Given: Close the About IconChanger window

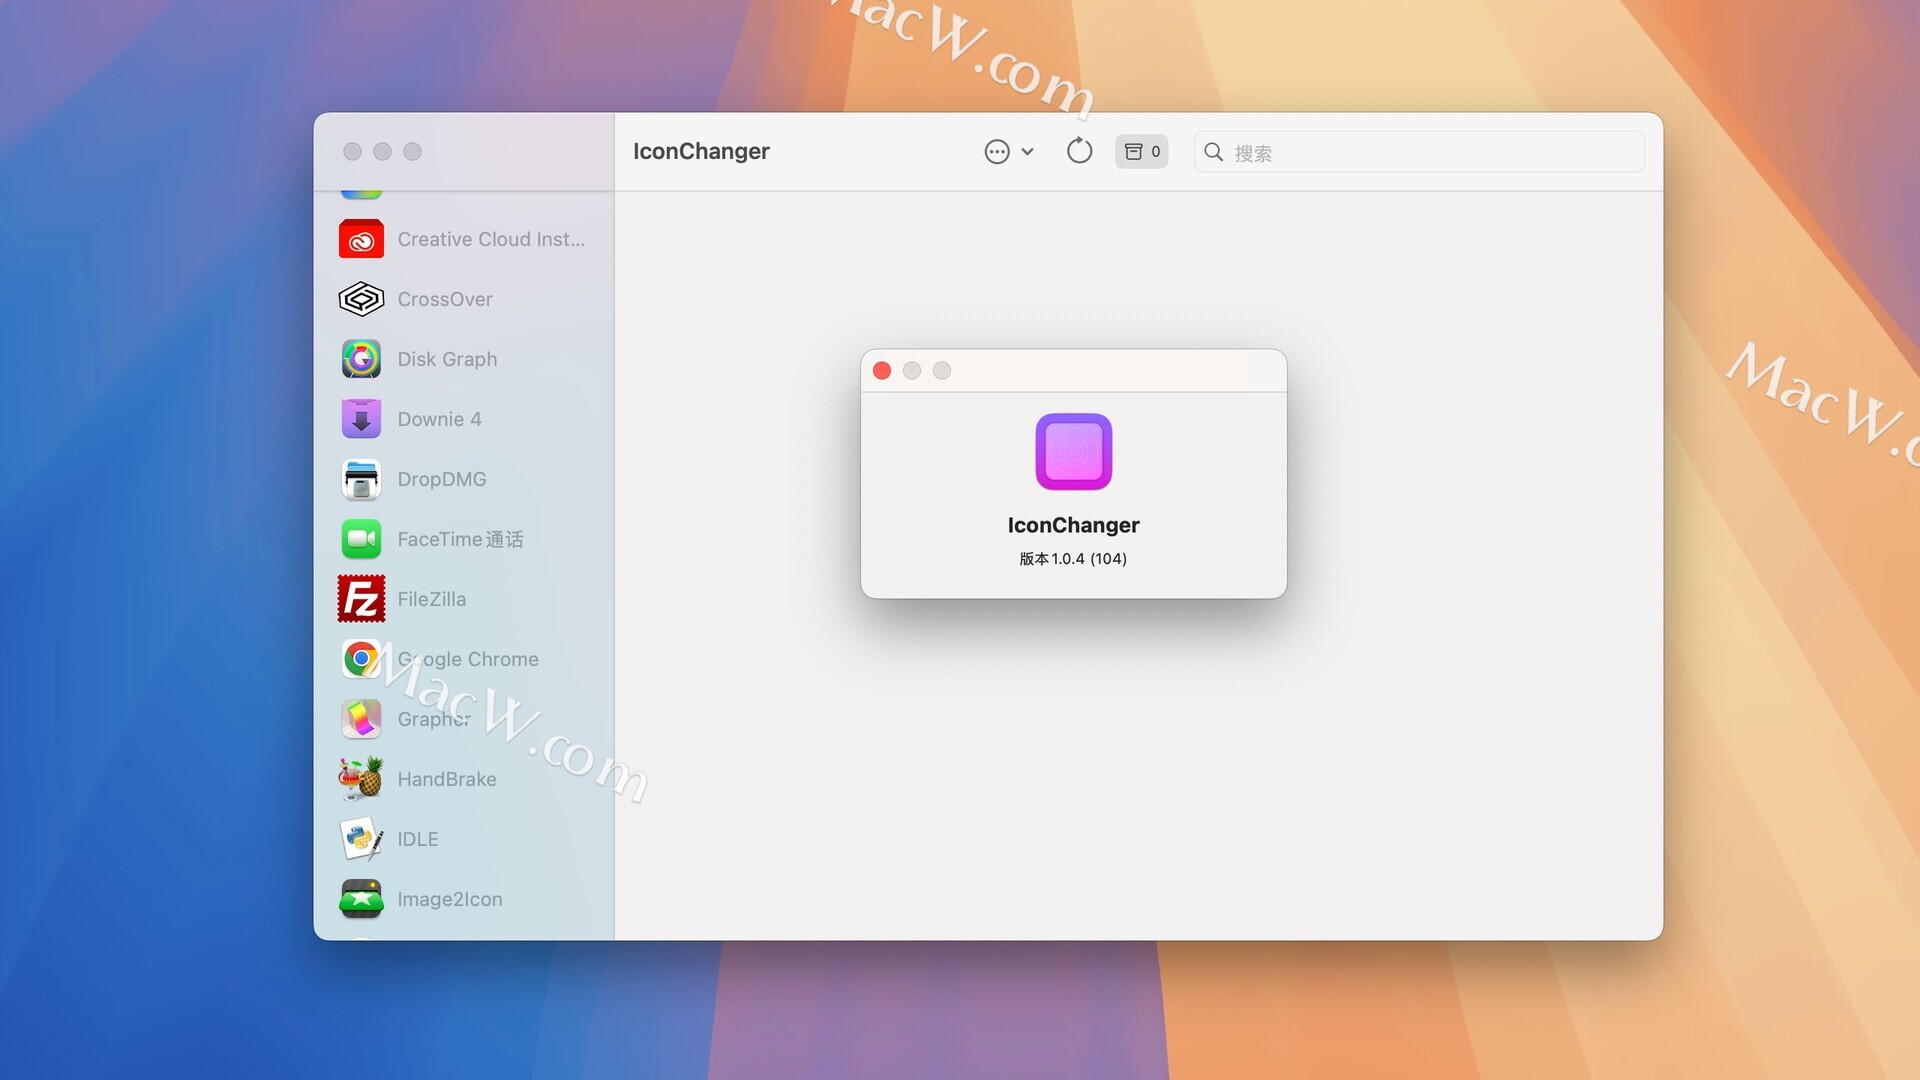Looking at the screenshot, I should 882,371.
